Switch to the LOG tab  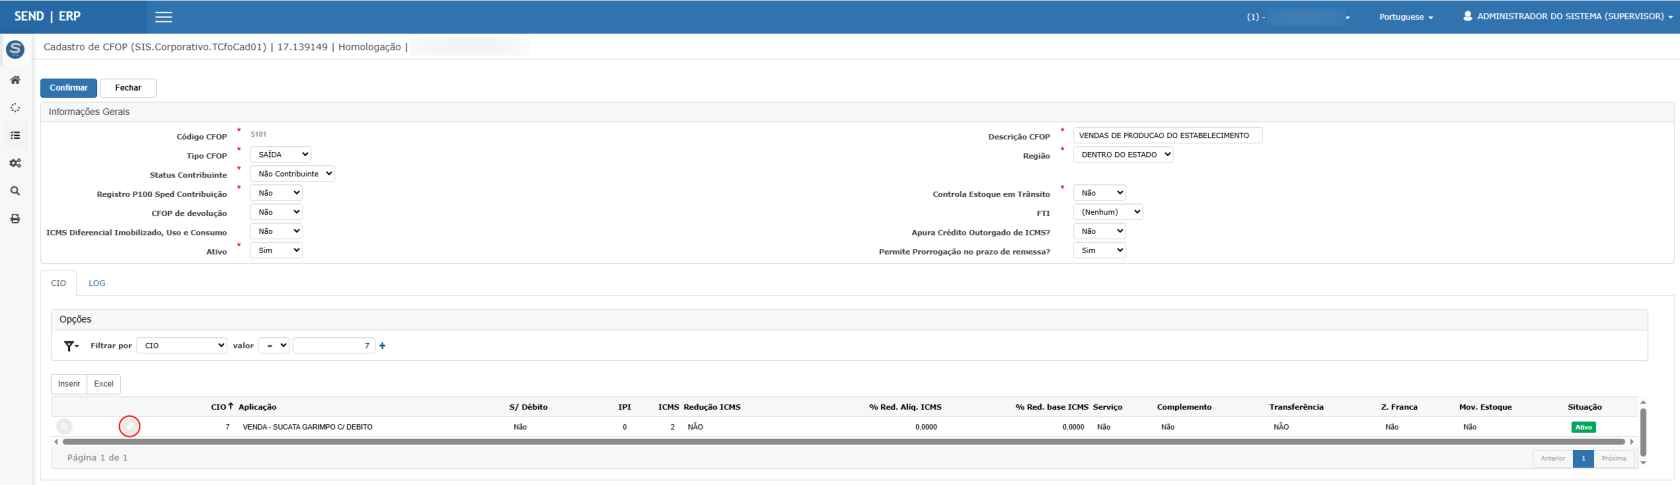click(97, 283)
